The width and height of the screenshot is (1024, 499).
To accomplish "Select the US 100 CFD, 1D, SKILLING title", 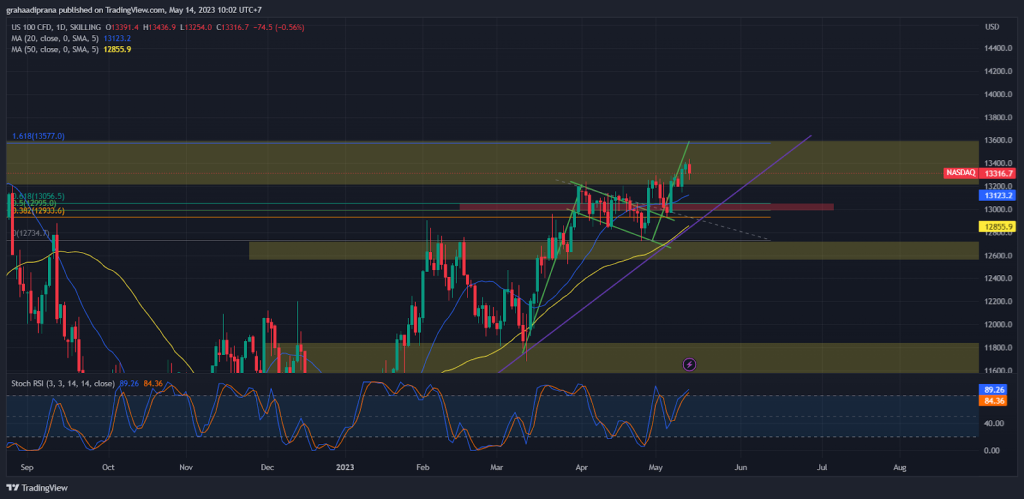I will [x=56, y=27].
